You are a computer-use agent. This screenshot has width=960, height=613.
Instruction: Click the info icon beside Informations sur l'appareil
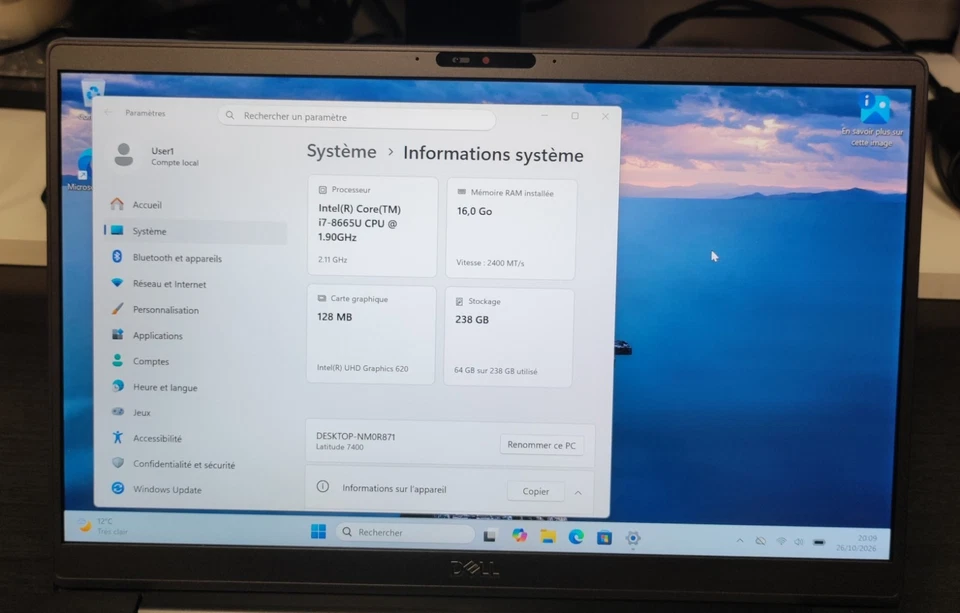(323, 487)
